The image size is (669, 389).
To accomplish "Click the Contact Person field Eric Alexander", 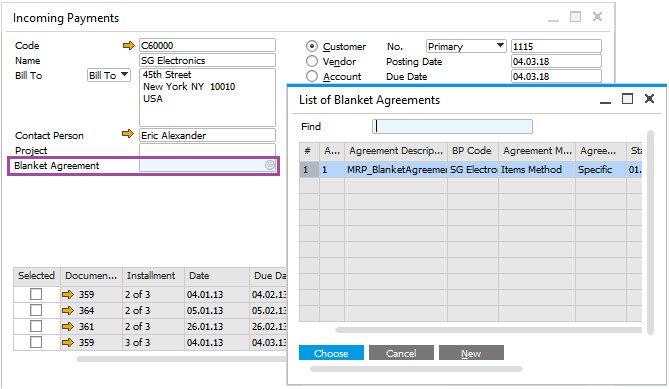I will click(207, 135).
